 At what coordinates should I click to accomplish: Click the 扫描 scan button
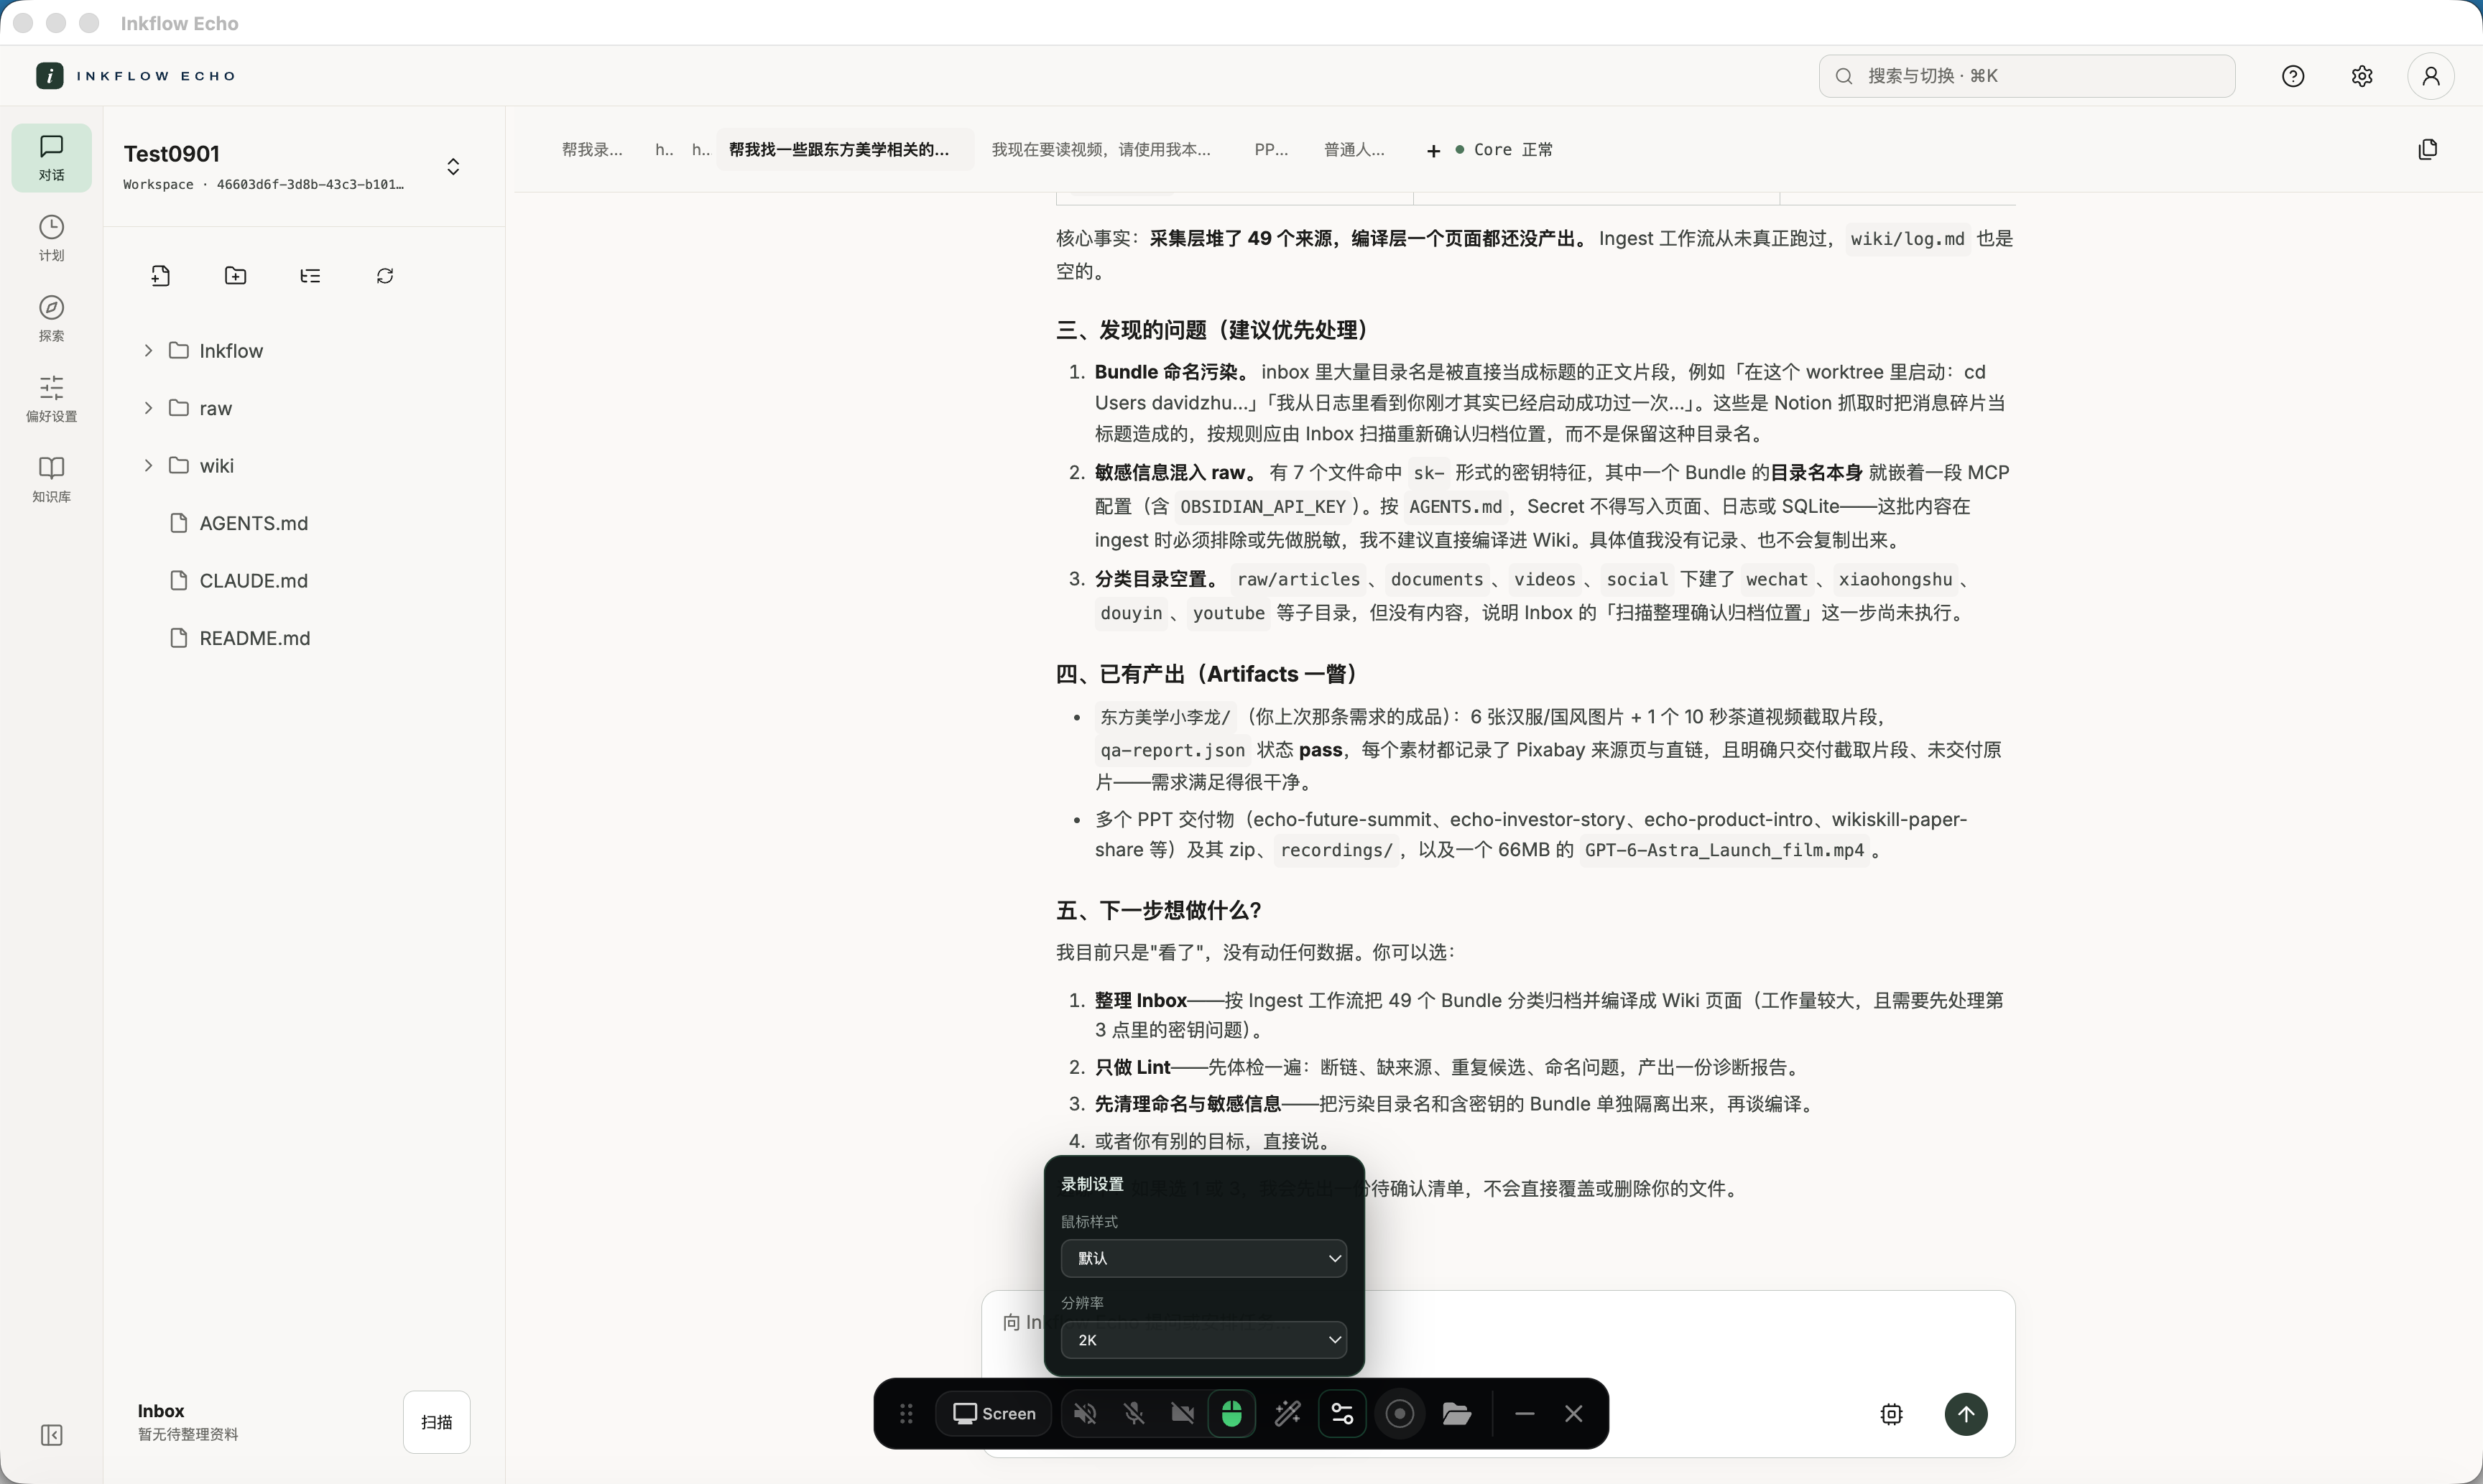tap(437, 1422)
